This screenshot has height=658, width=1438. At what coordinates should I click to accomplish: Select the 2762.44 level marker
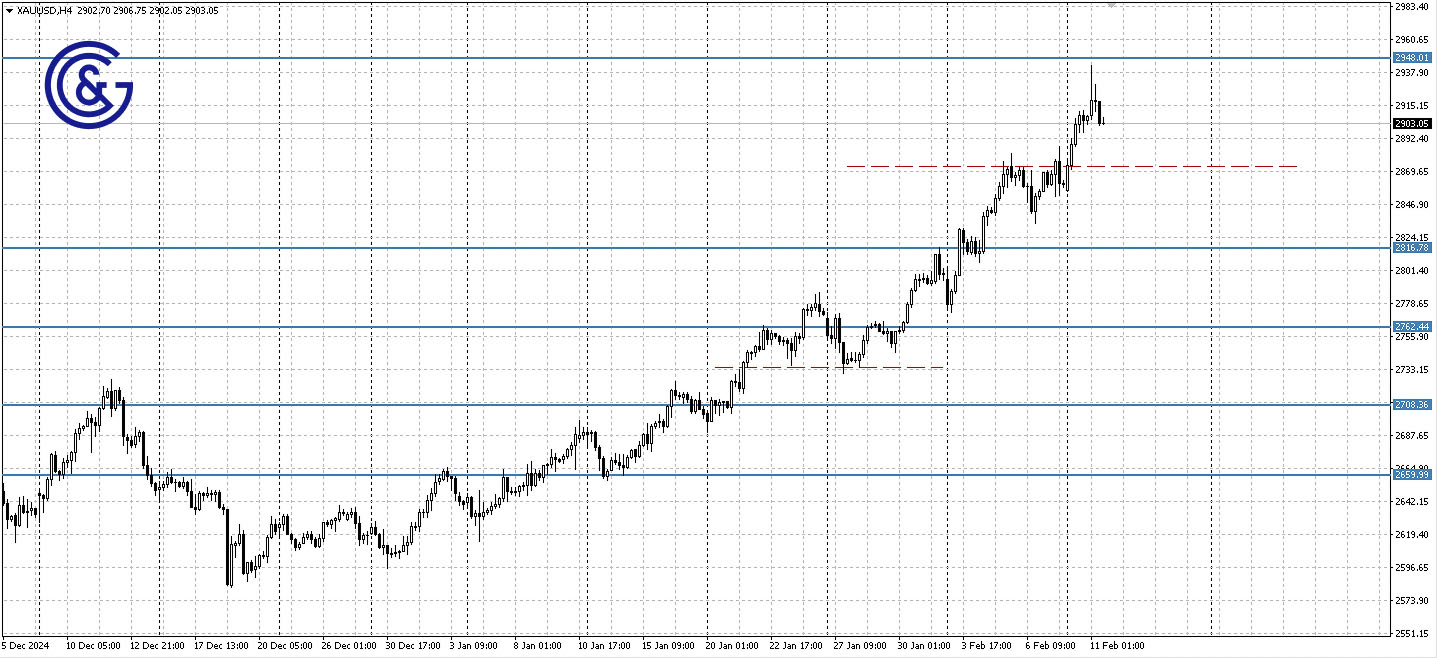point(1412,325)
